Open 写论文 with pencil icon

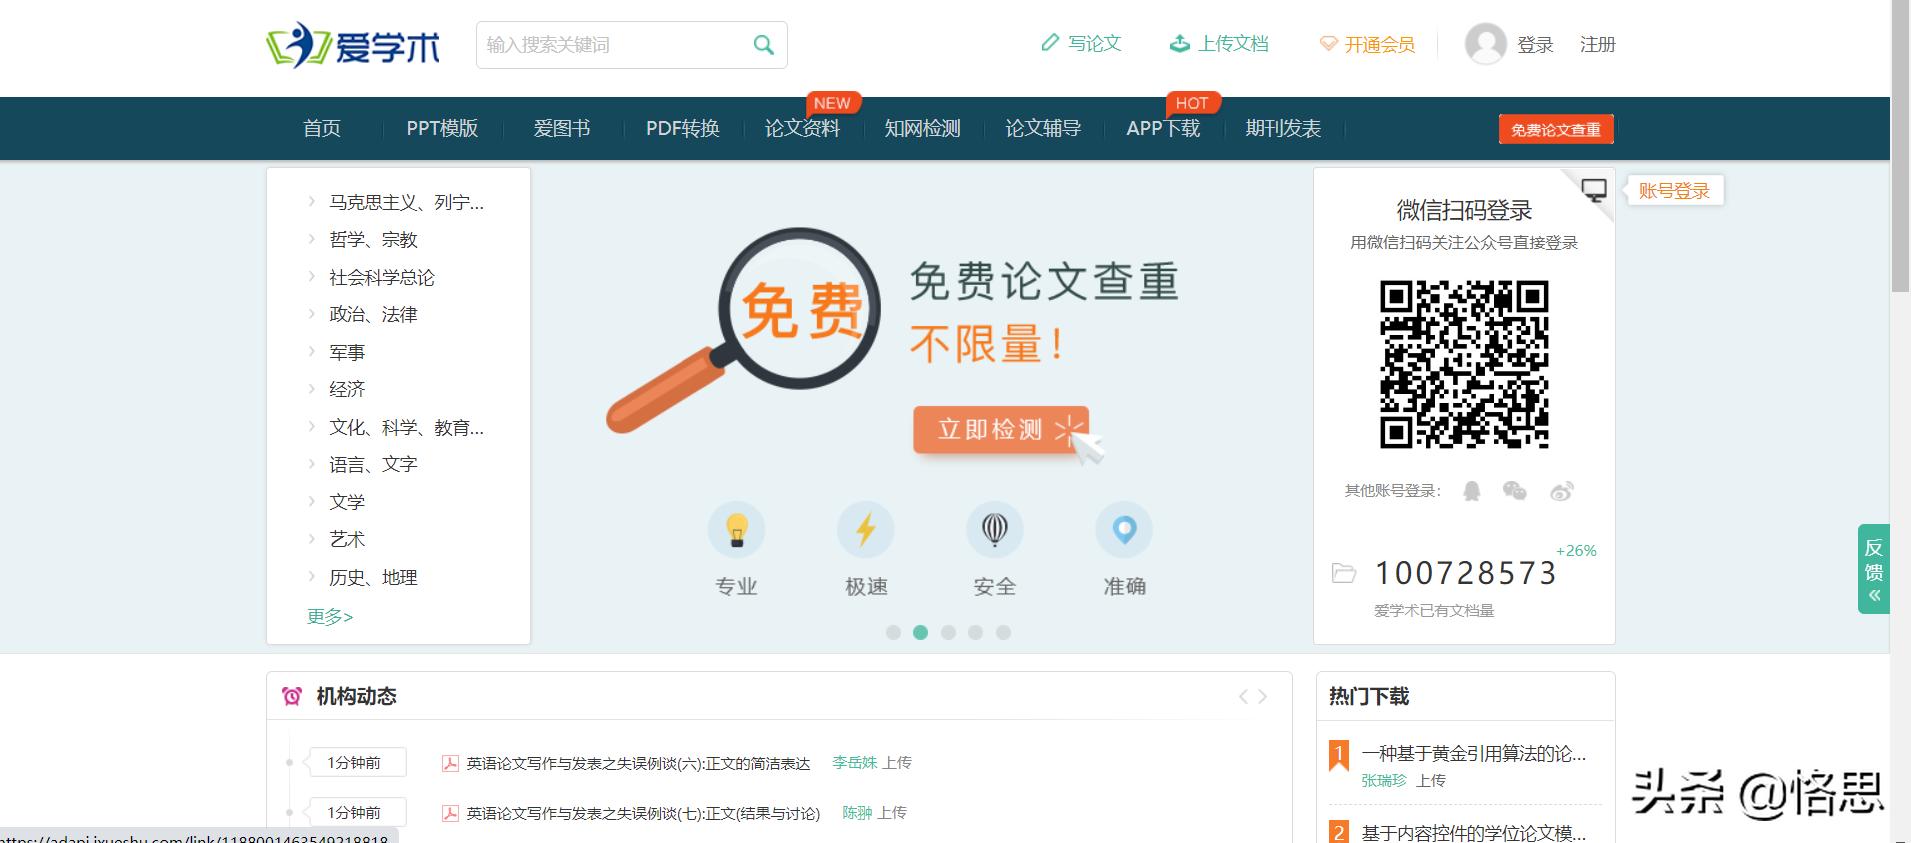tap(1081, 44)
